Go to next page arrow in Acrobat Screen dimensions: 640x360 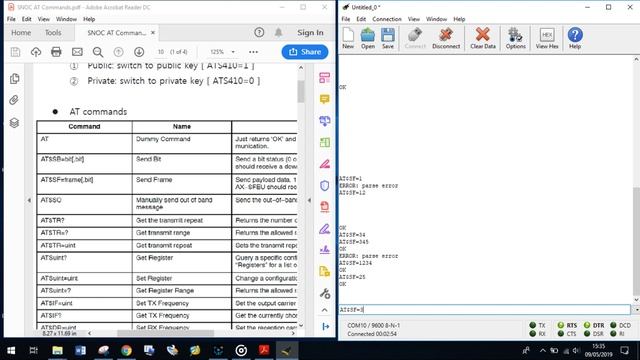(x=139, y=52)
